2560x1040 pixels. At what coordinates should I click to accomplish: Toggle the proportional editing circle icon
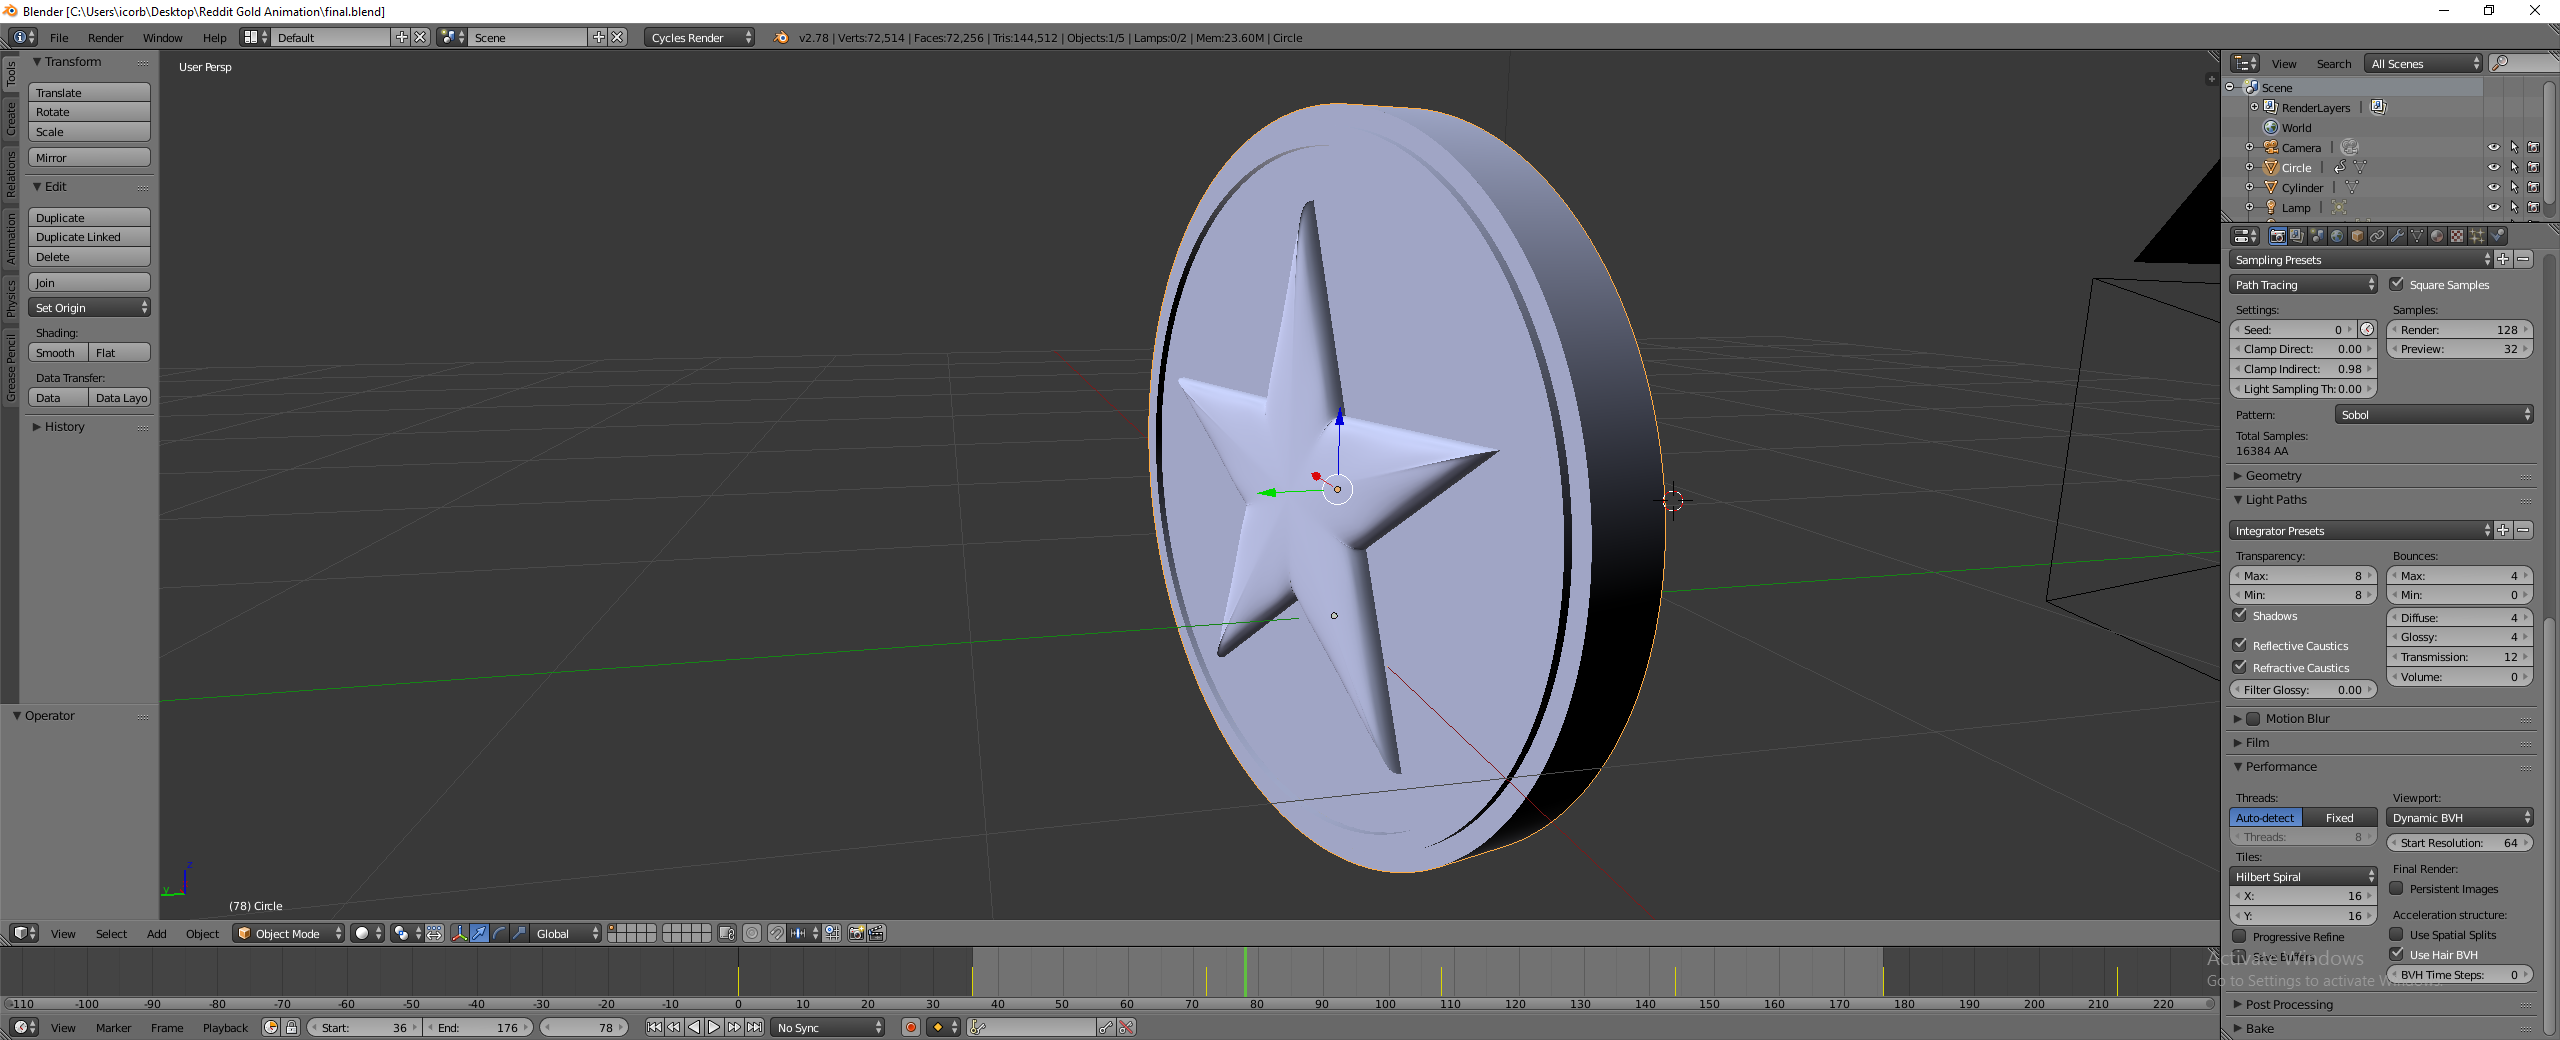[751, 933]
